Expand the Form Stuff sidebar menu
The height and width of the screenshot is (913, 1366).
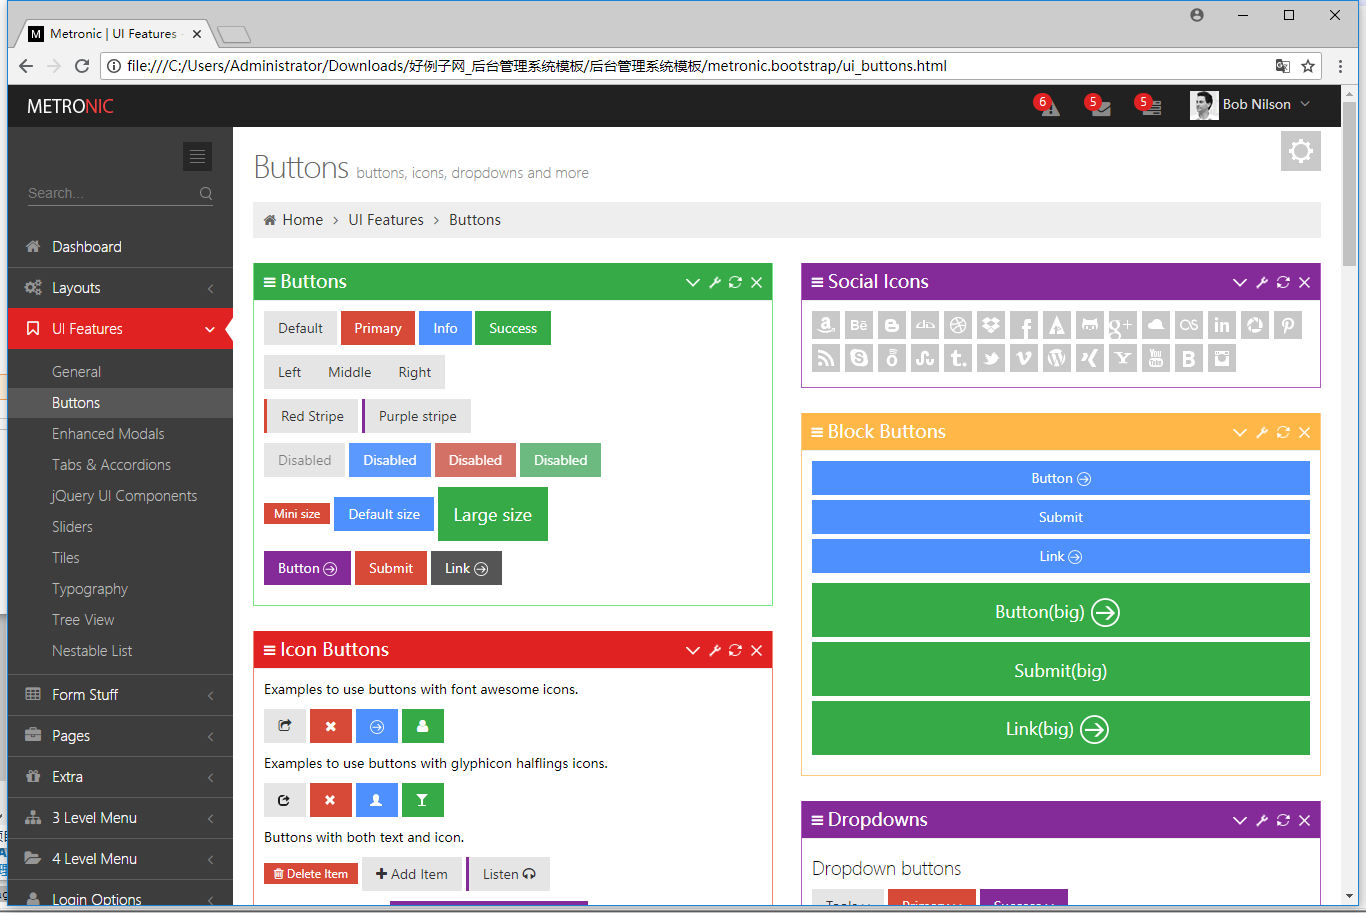pyautogui.click(x=120, y=694)
